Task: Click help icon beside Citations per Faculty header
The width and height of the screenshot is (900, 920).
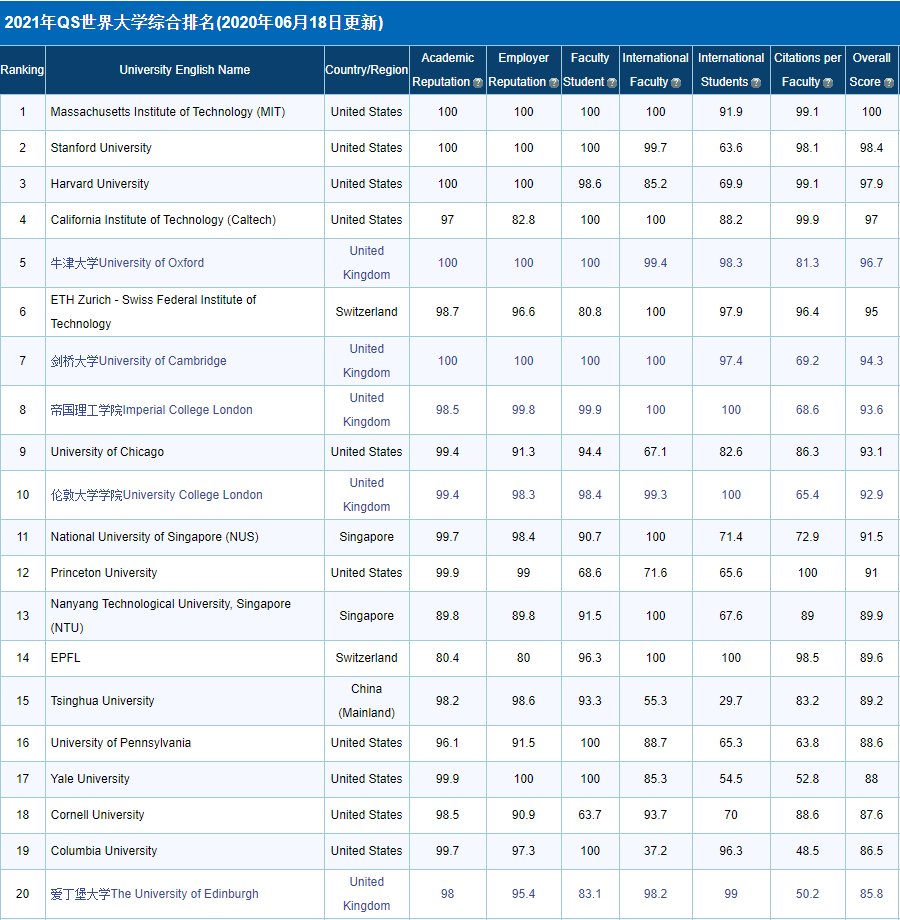Action: [828, 83]
